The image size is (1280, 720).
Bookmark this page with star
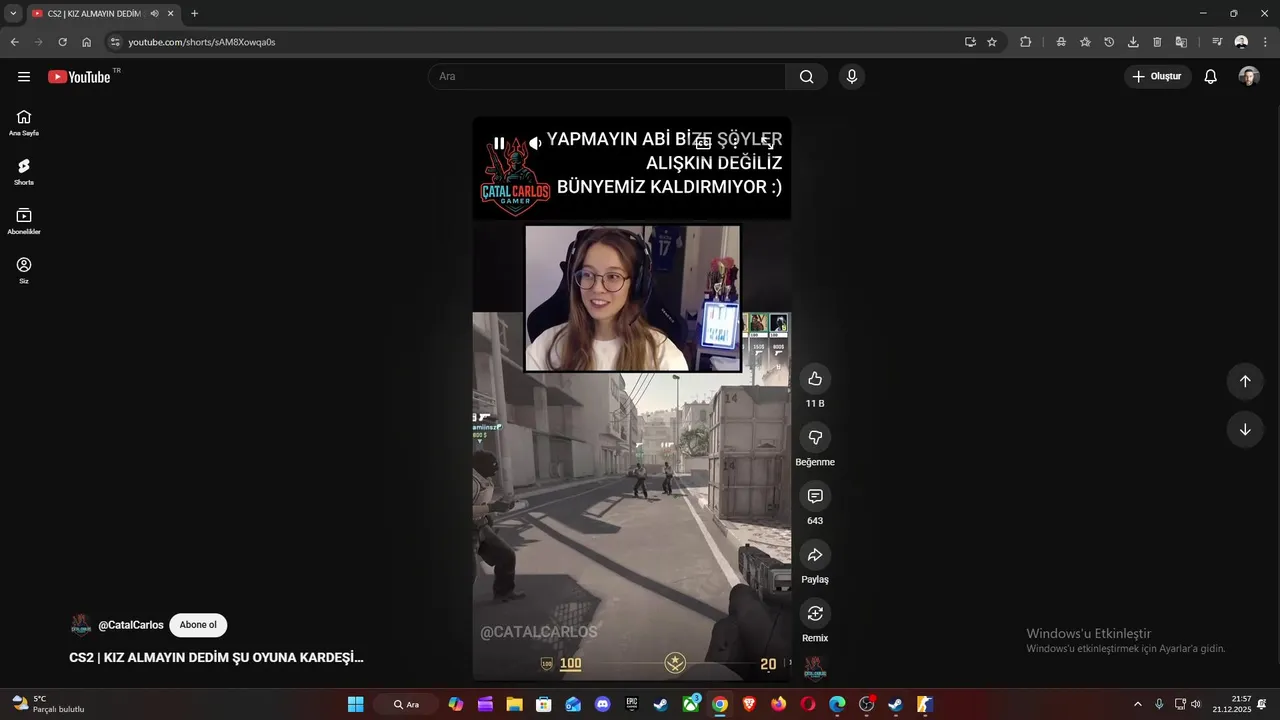[992, 42]
